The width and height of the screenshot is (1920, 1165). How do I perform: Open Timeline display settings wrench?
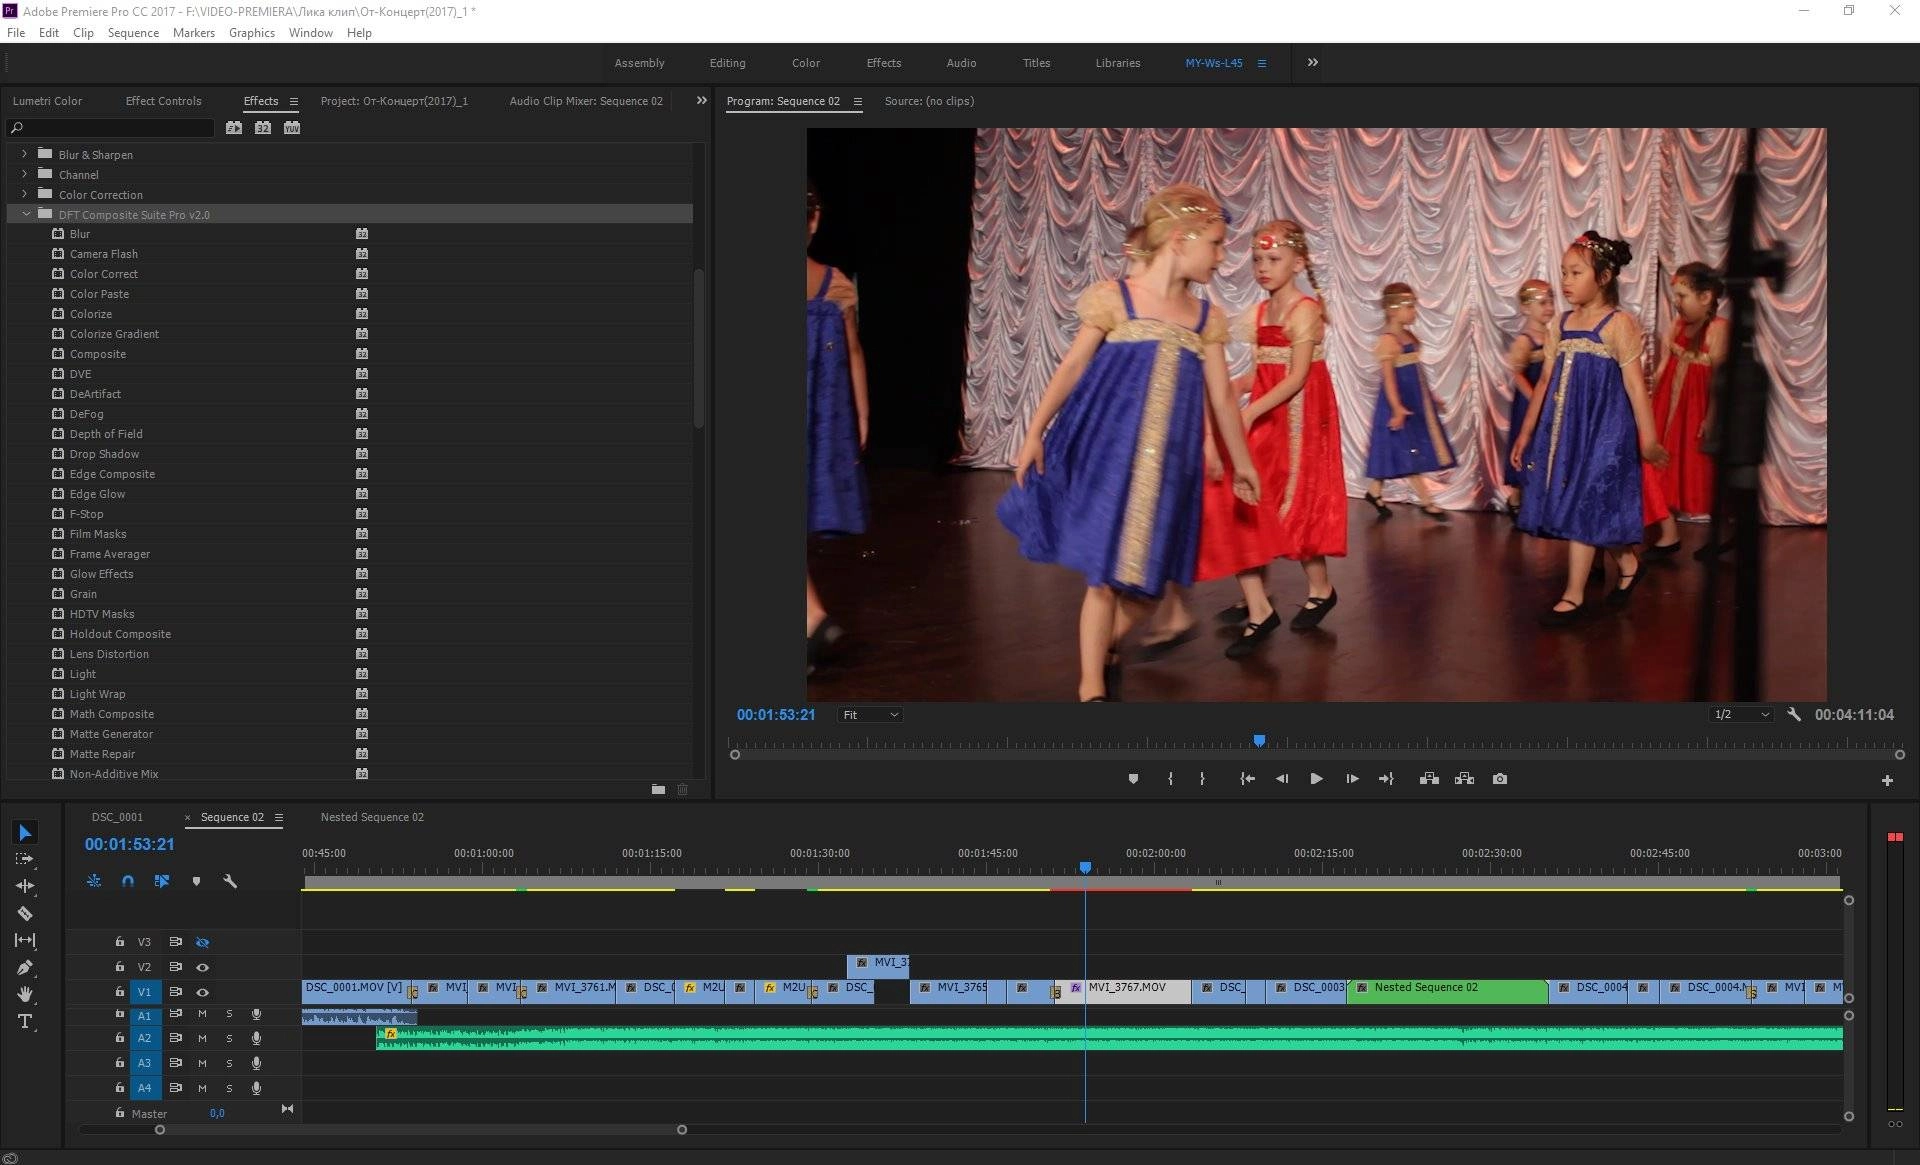[x=230, y=881]
